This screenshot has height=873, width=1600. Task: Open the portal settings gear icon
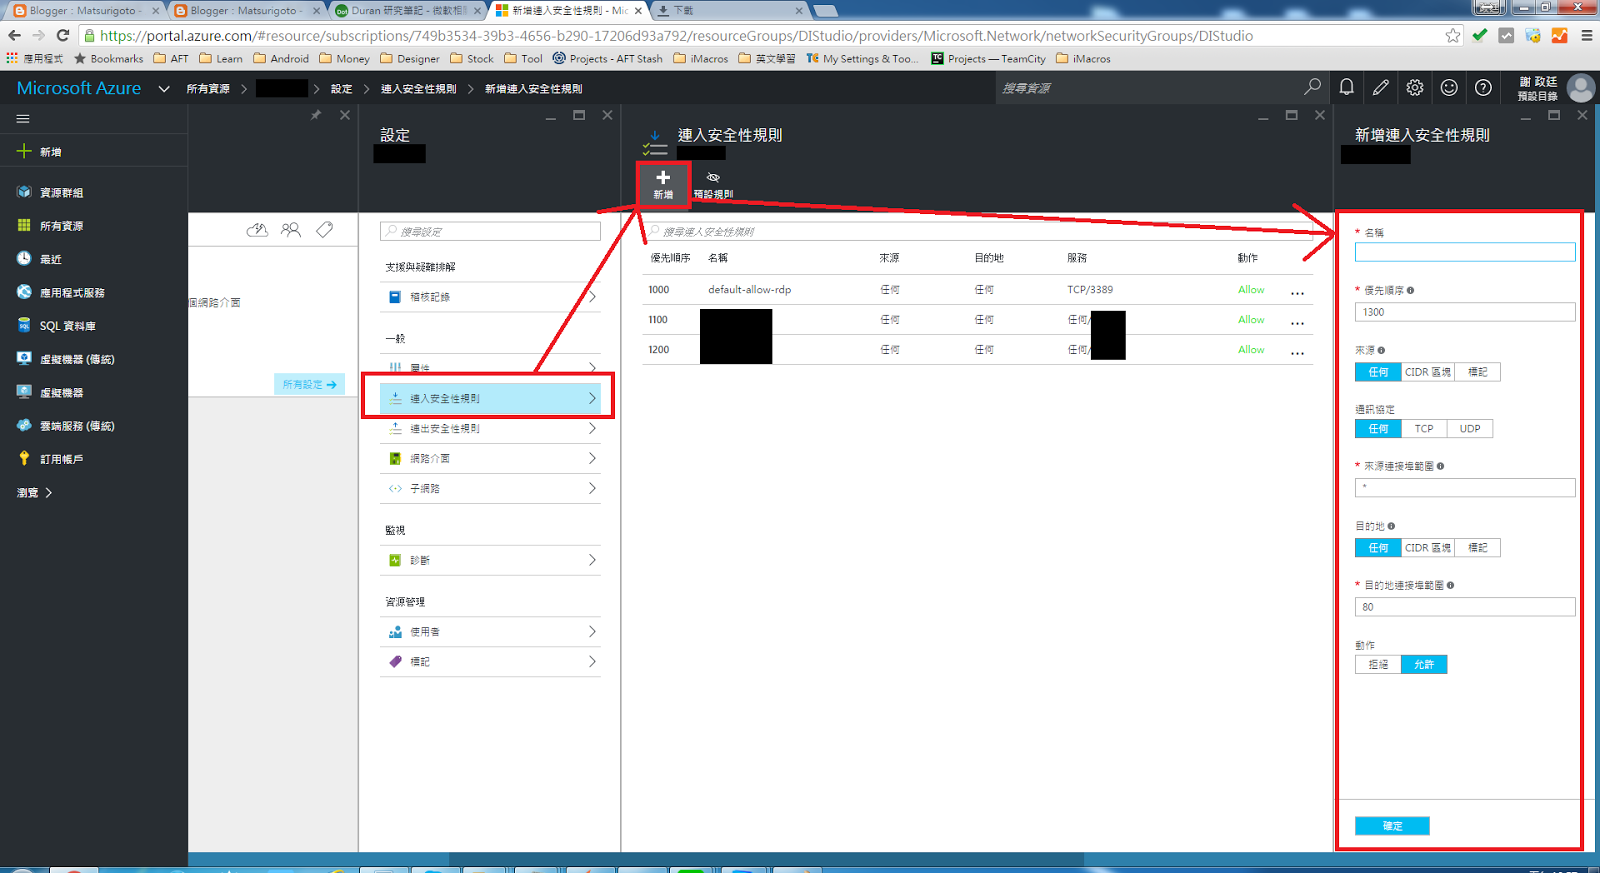1415,88
